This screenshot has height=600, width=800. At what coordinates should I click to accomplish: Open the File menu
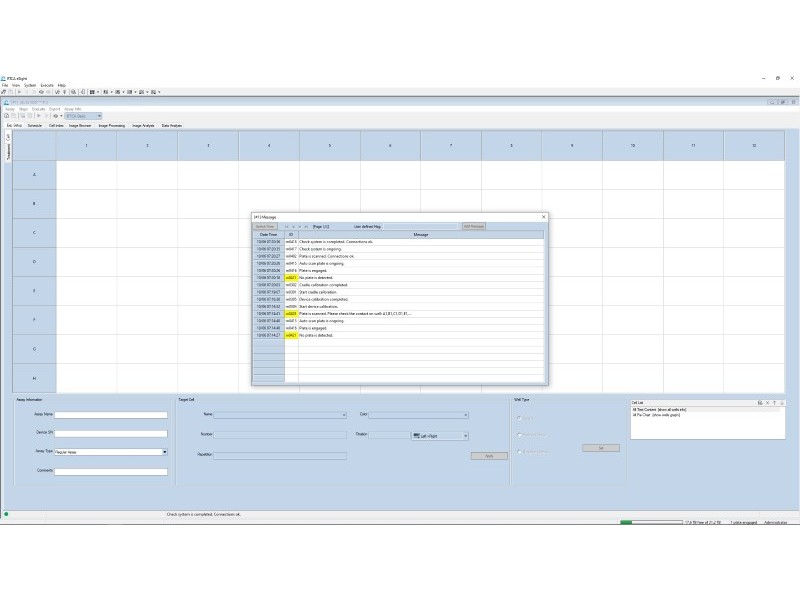click(x=5, y=85)
